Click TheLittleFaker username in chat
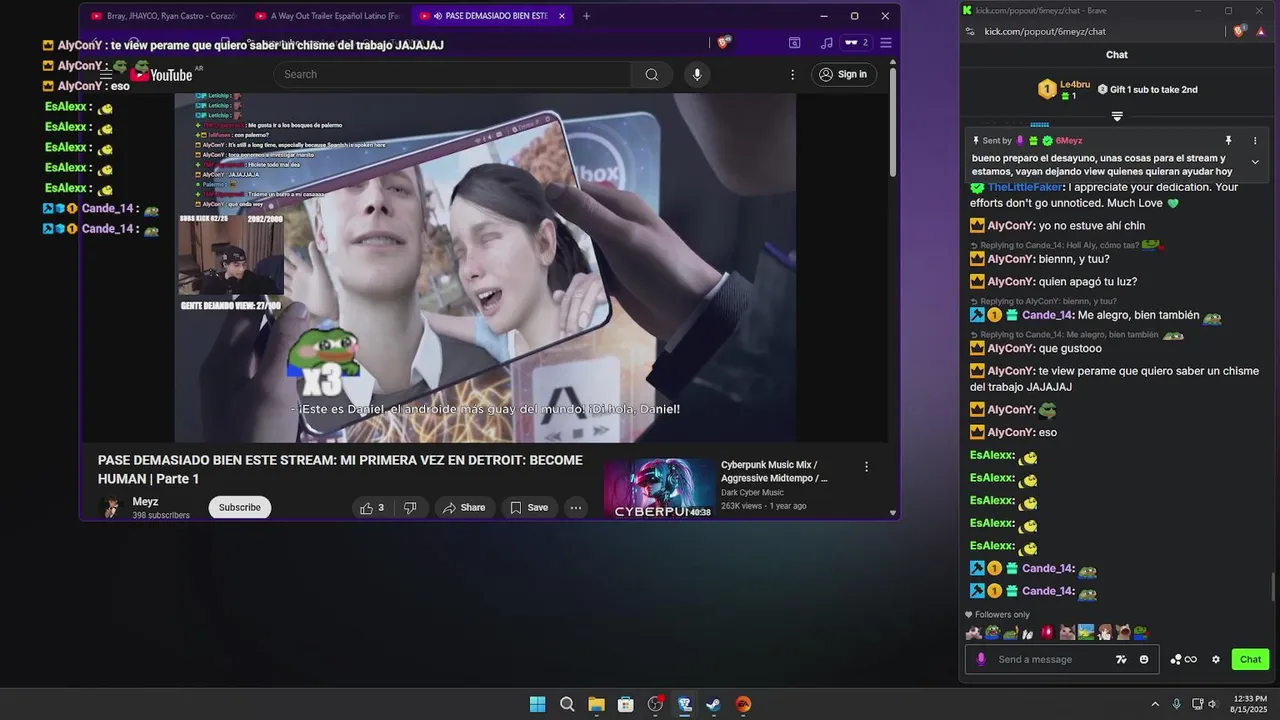This screenshot has width=1280, height=720. click(x=1025, y=187)
